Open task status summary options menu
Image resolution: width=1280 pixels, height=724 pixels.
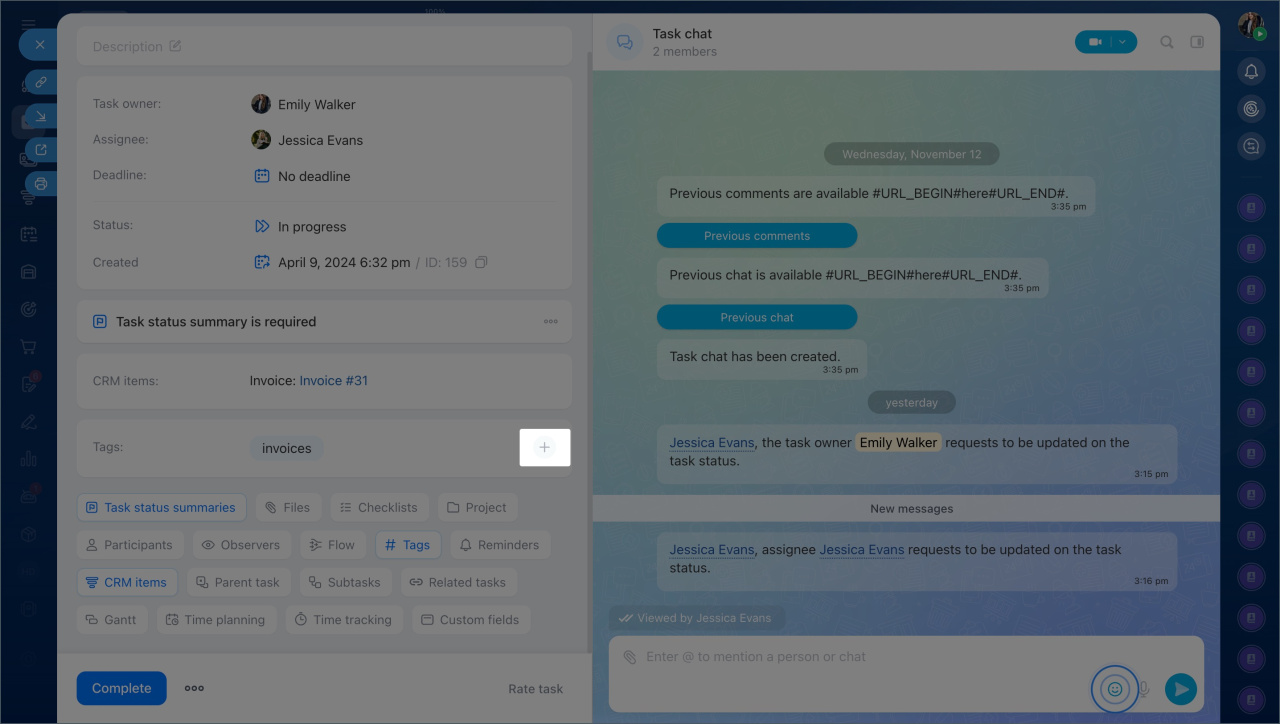point(551,322)
